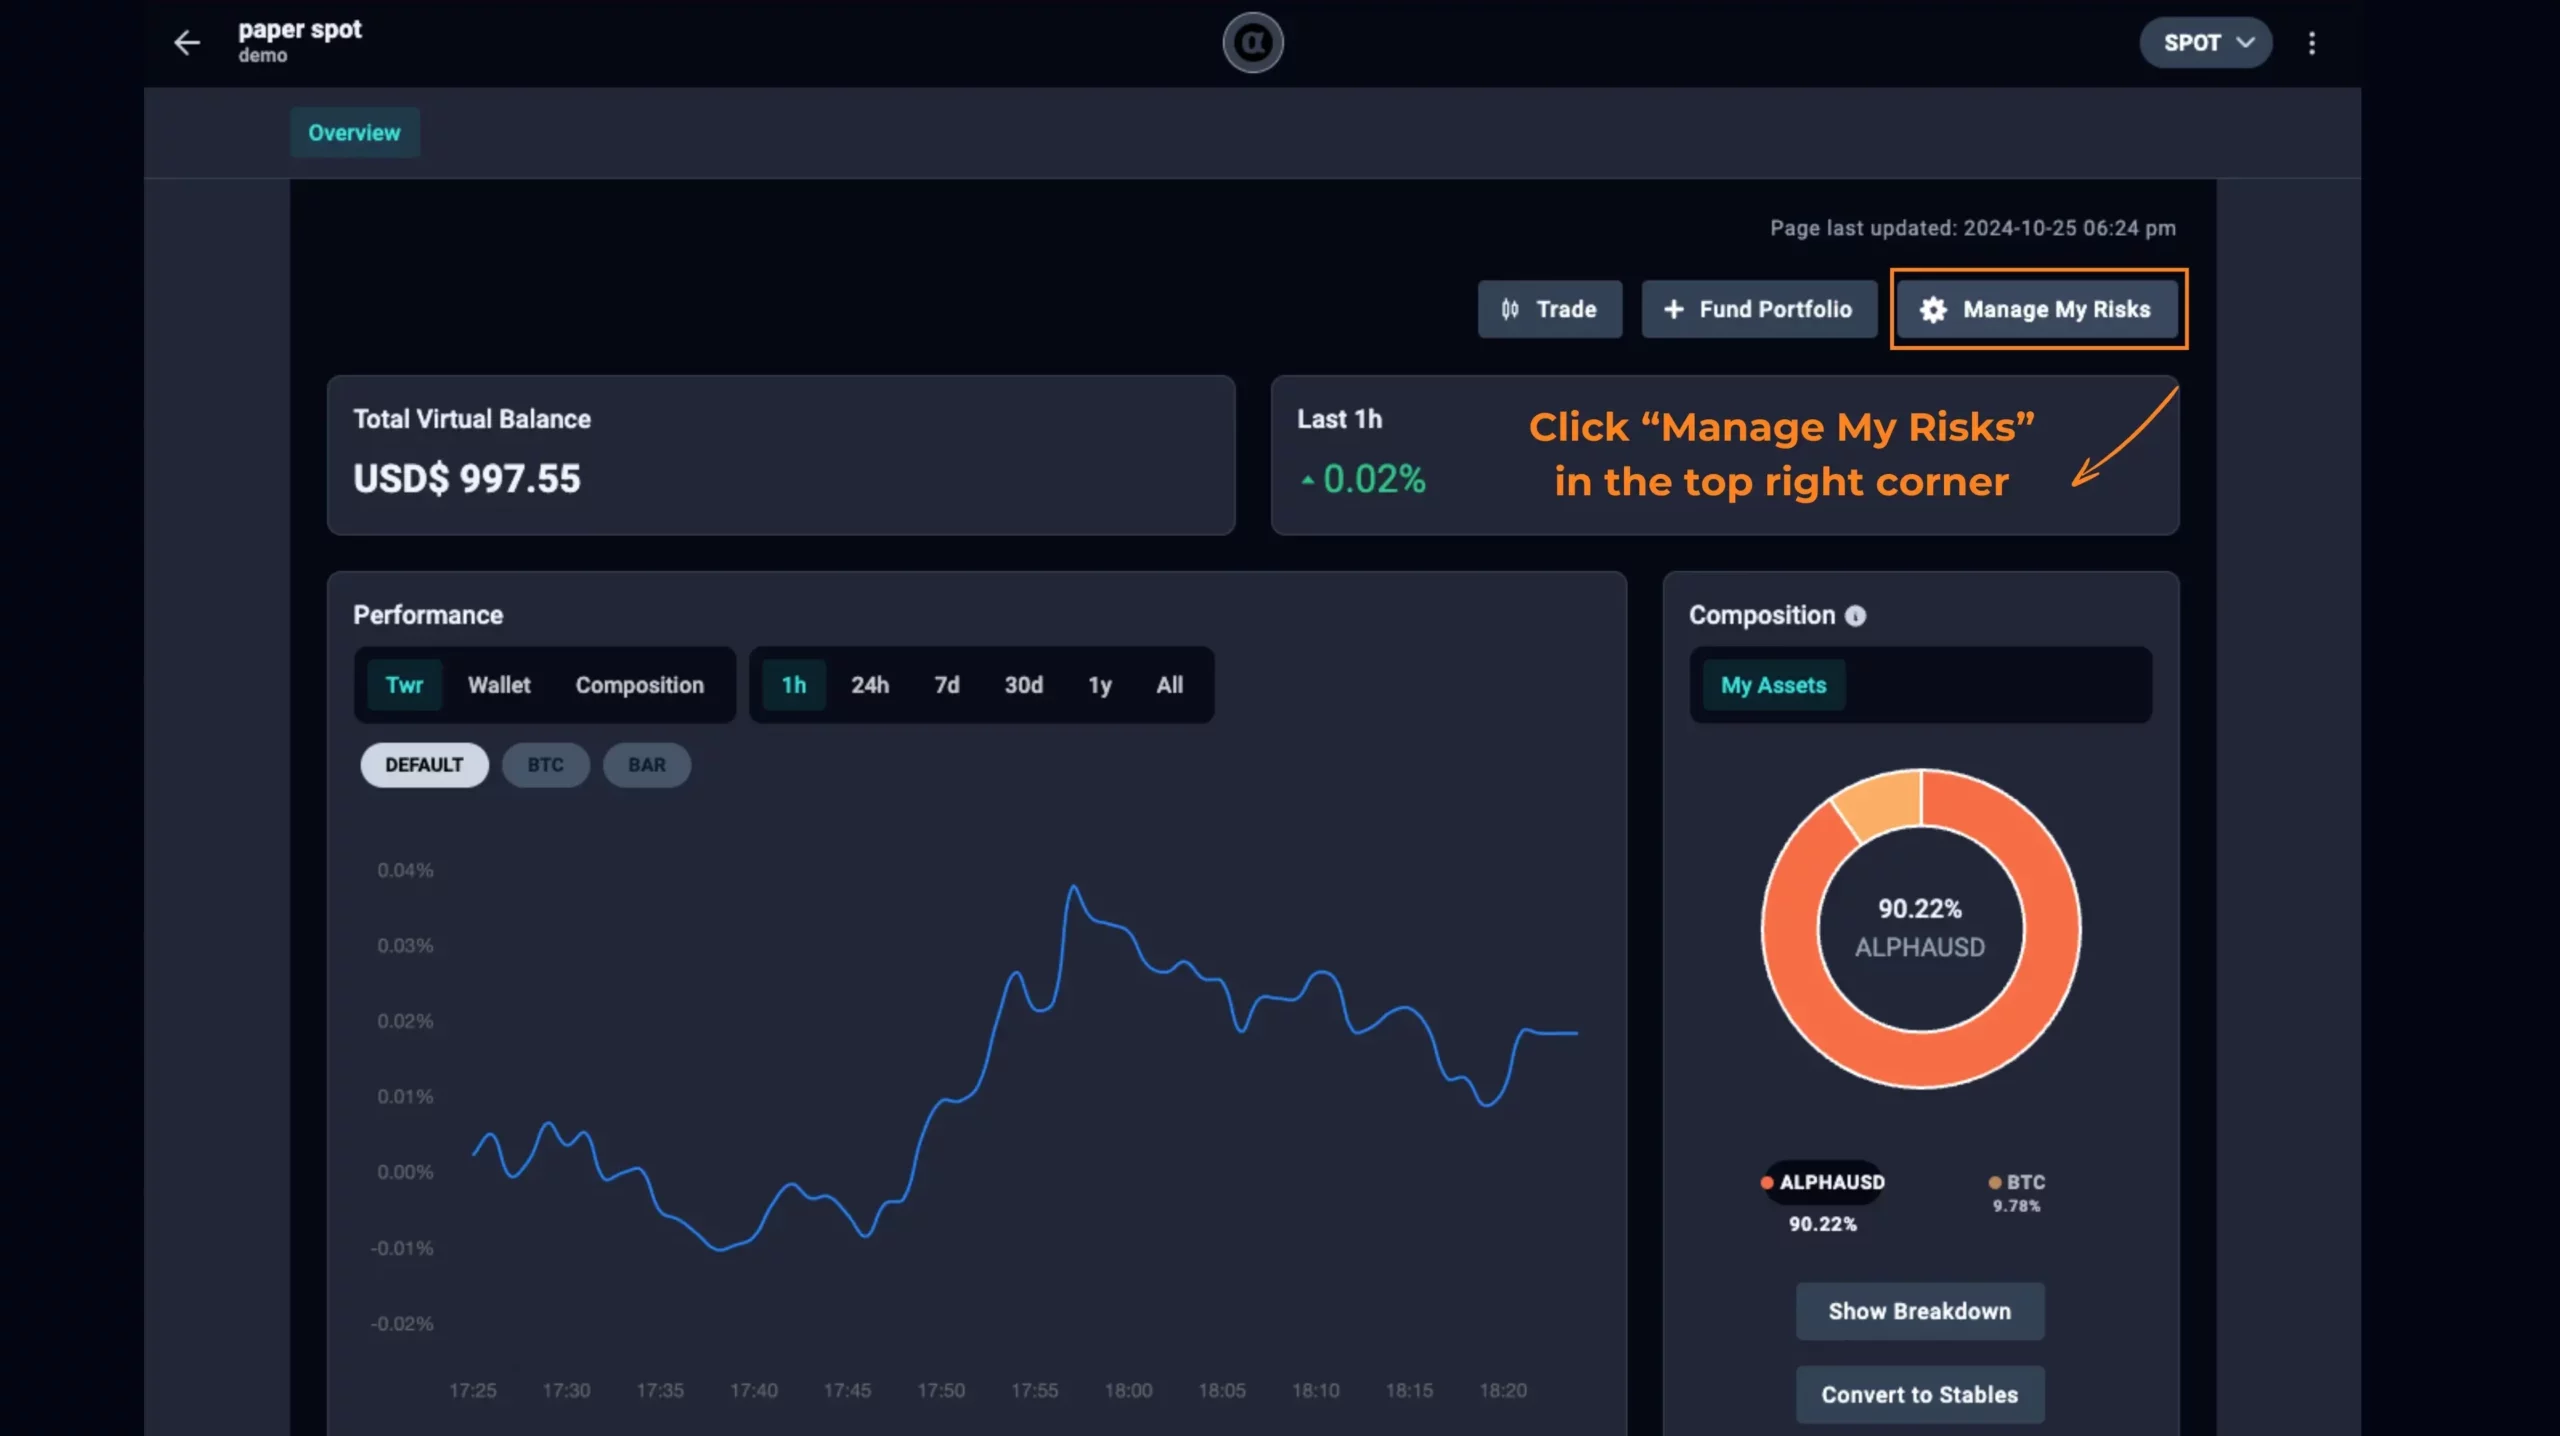
Task: Click the 0.04% y-axis label
Action: (x=405, y=871)
